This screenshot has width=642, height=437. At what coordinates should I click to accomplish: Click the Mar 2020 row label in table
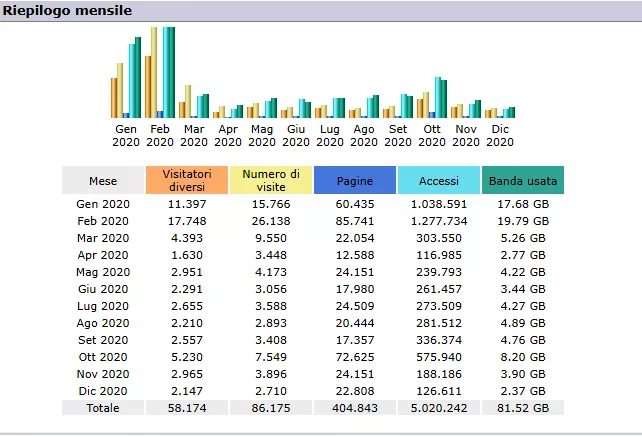pos(103,237)
